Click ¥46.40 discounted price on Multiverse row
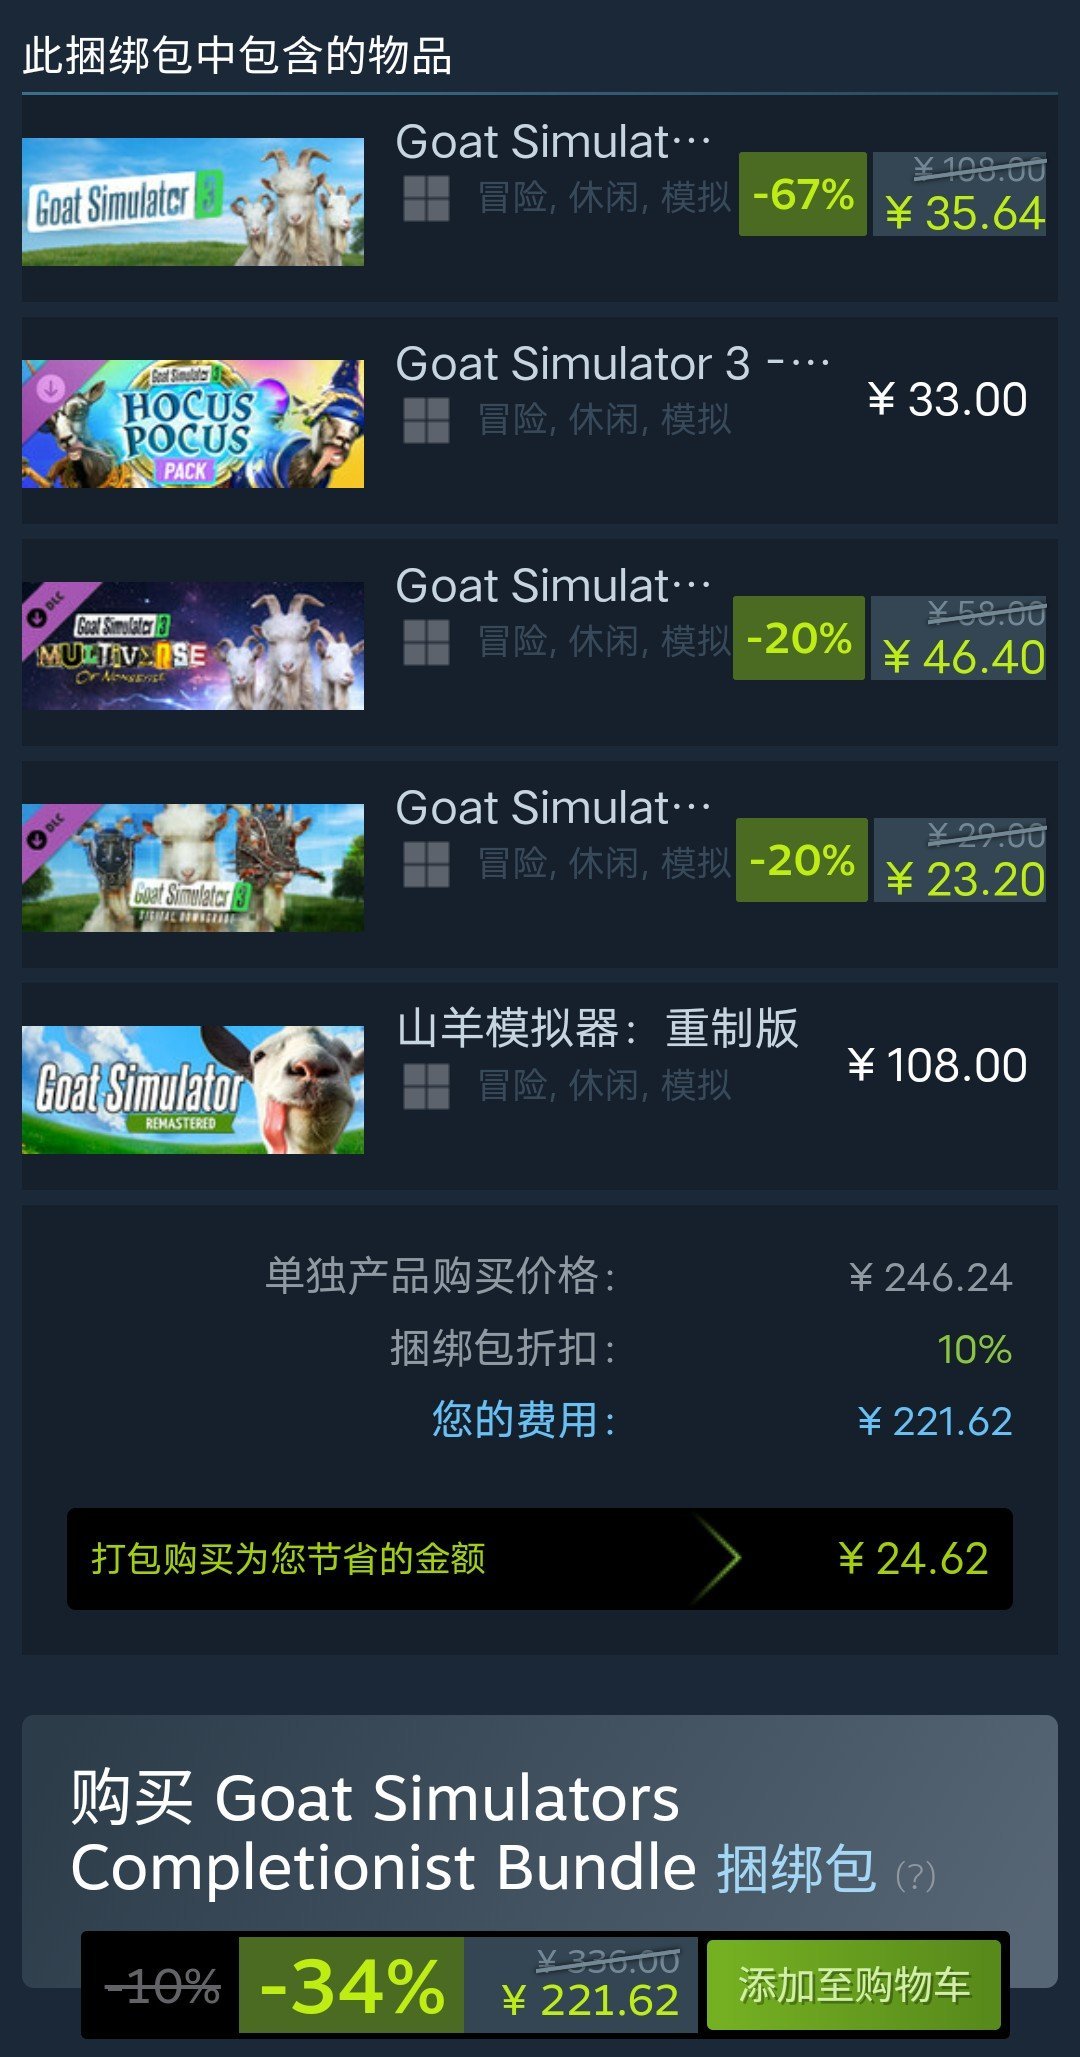Screen dimensions: 1080x2057 [x=964, y=658]
